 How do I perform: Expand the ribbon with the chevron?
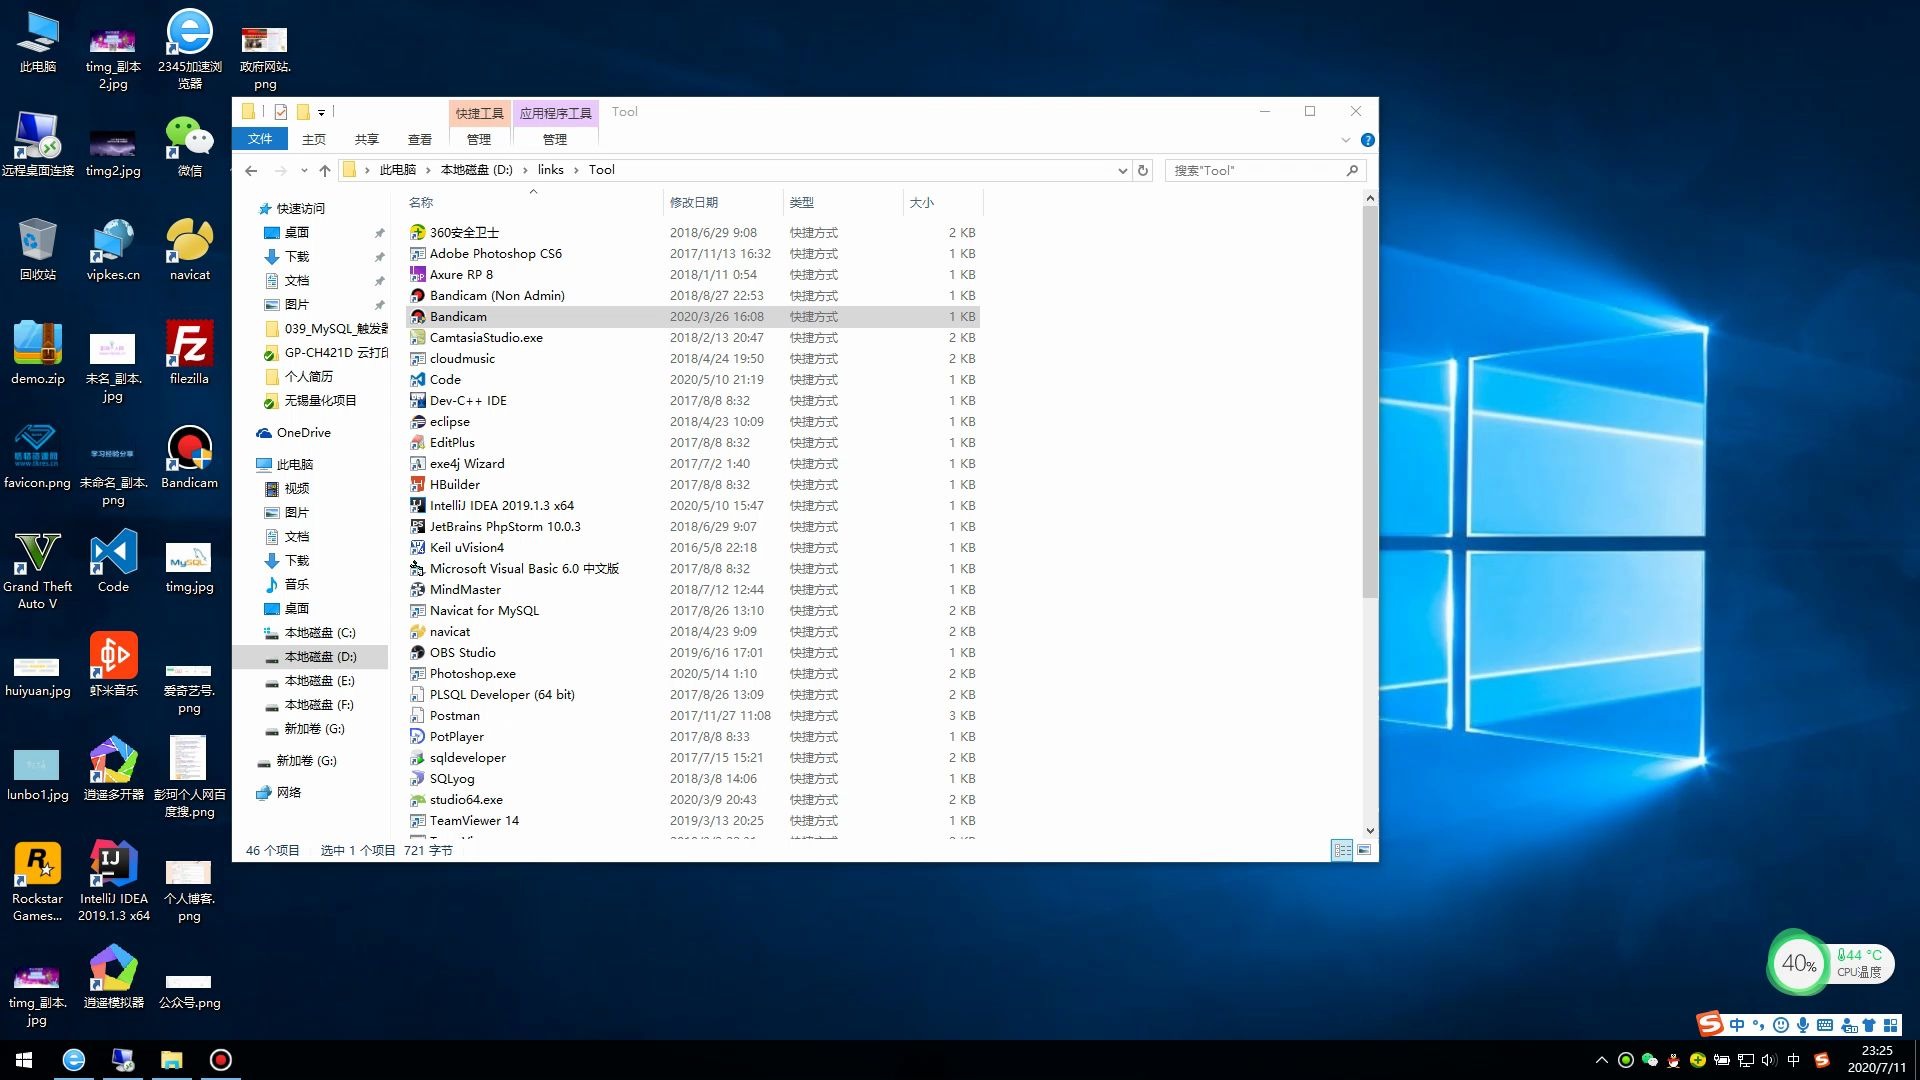click(1345, 140)
